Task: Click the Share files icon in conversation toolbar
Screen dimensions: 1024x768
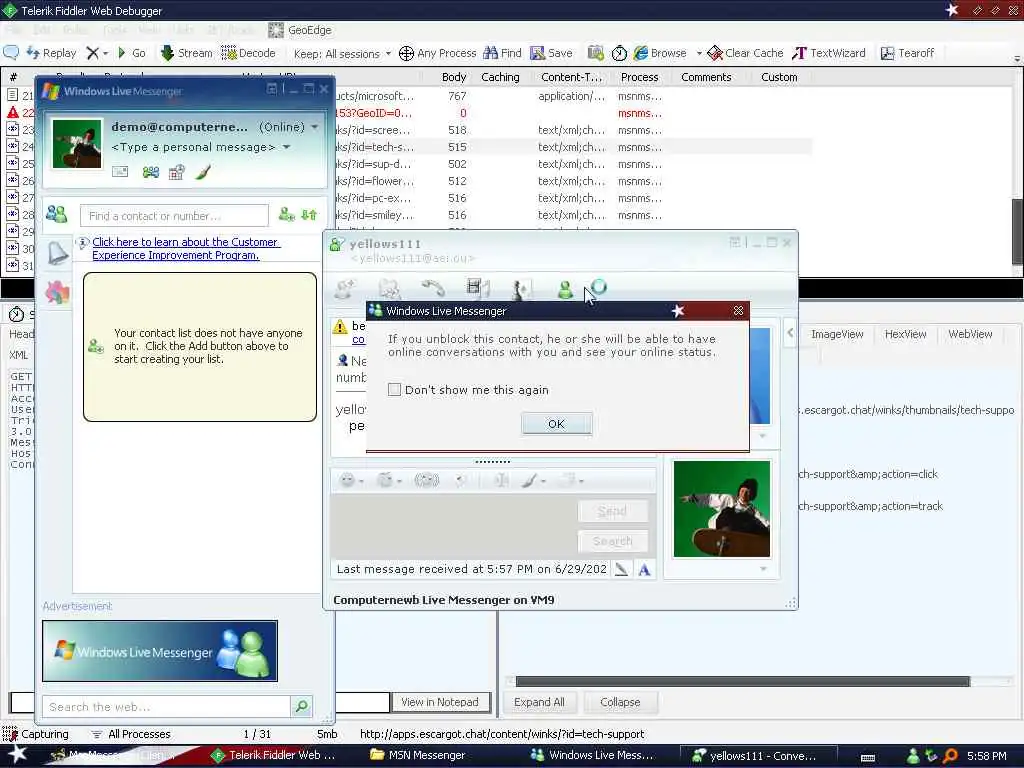Action: (389, 288)
